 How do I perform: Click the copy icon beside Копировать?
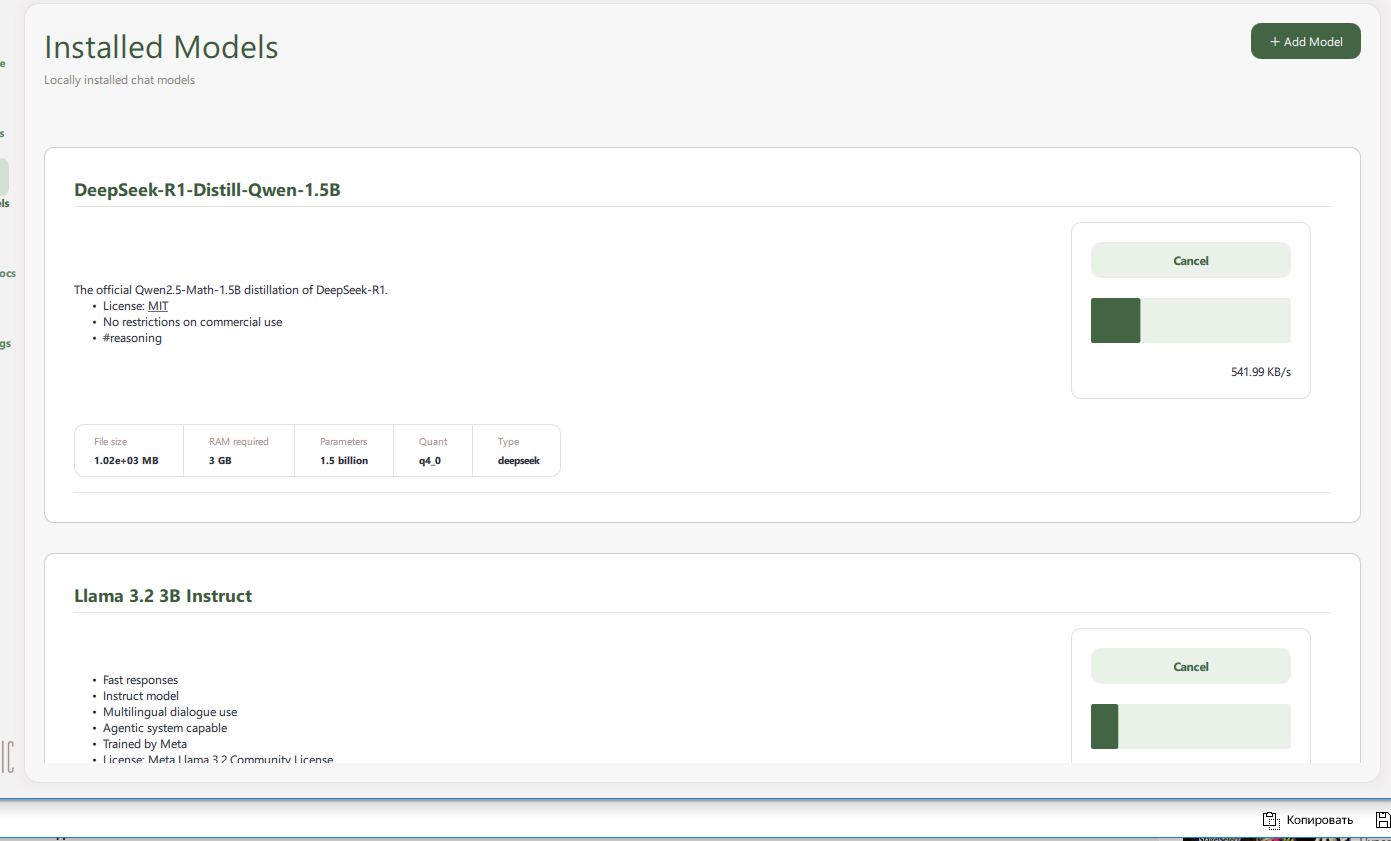[x=1270, y=820]
